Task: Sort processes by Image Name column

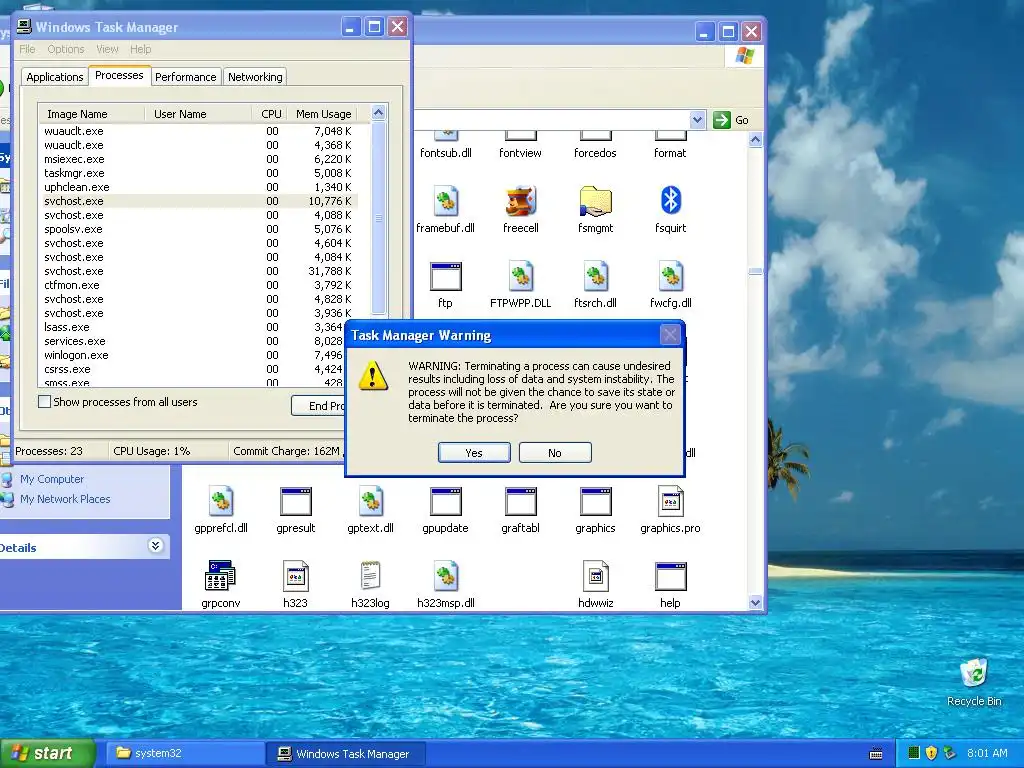Action: [91, 114]
